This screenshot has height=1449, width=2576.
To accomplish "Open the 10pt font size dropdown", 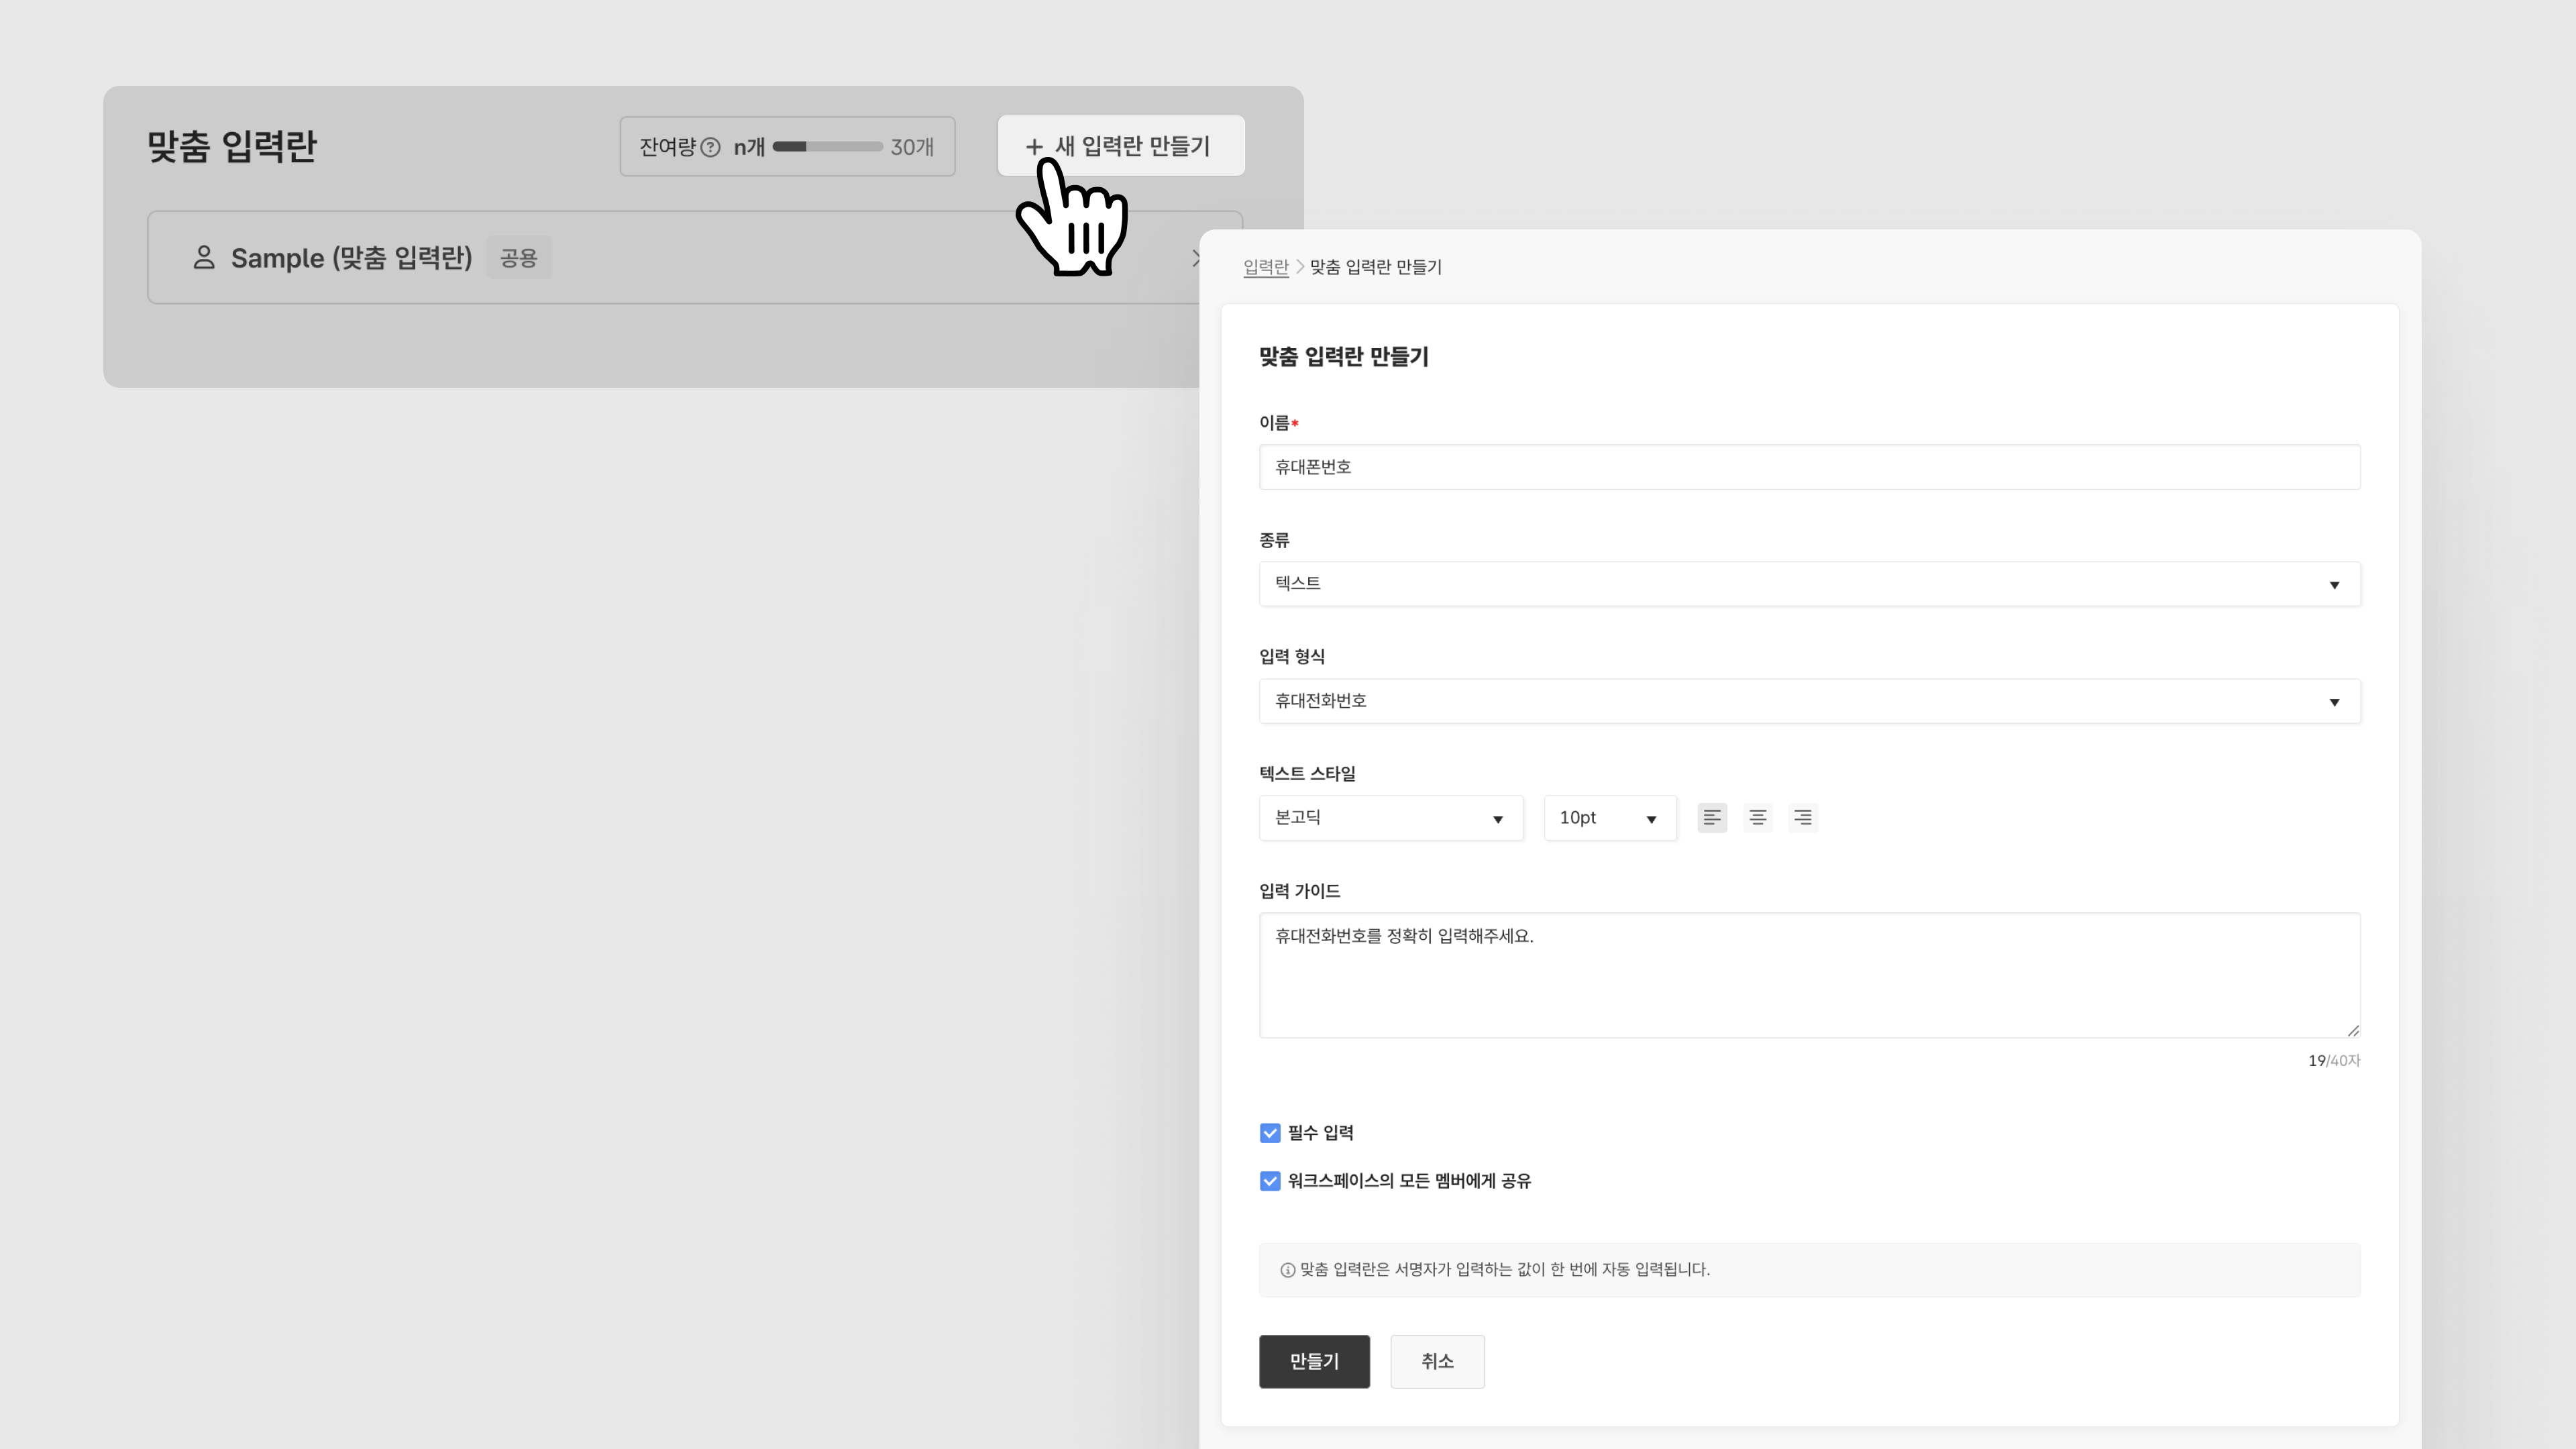I will coord(1608,818).
